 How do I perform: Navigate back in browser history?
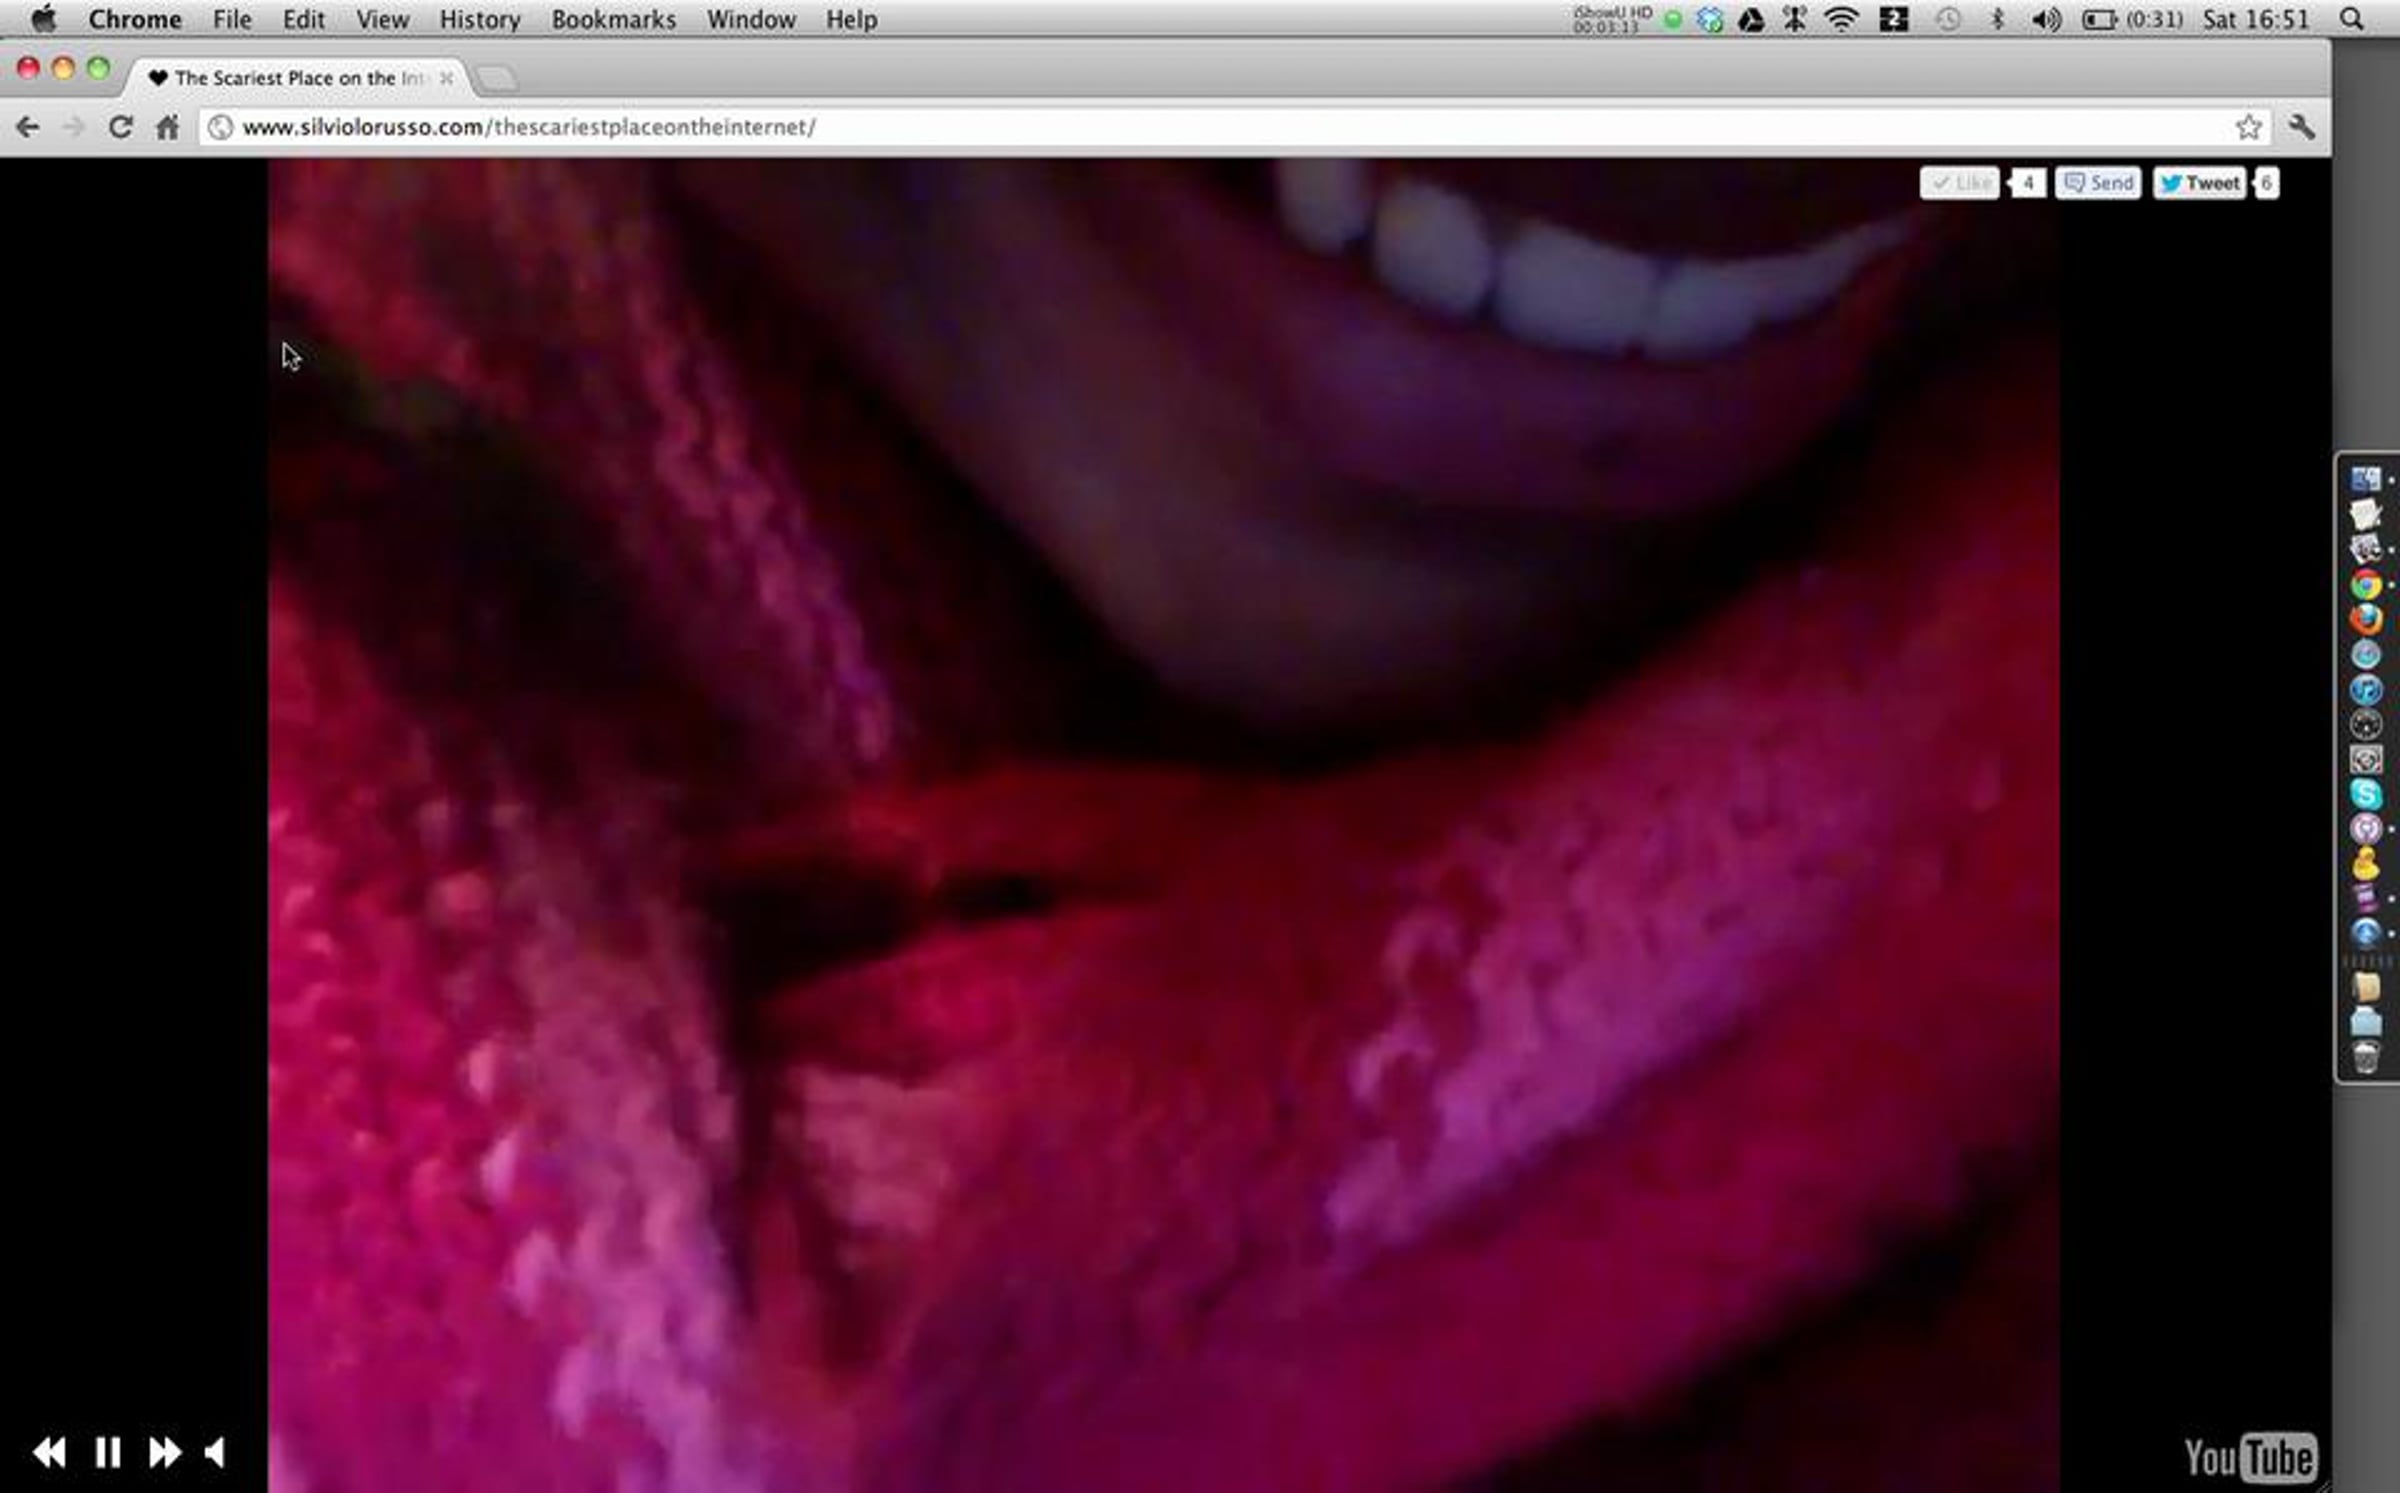[28, 127]
